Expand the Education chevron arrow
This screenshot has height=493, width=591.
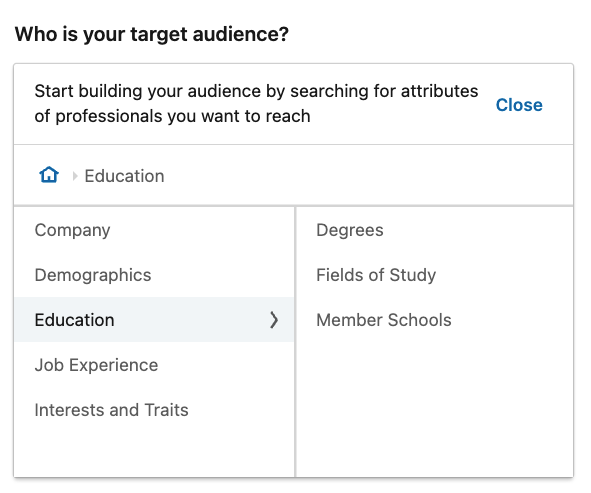tap(274, 320)
